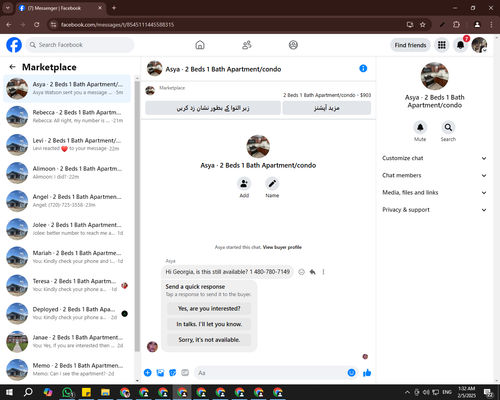Open more actions plus icon in composer
The width and height of the screenshot is (500, 400).
[148, 373]
